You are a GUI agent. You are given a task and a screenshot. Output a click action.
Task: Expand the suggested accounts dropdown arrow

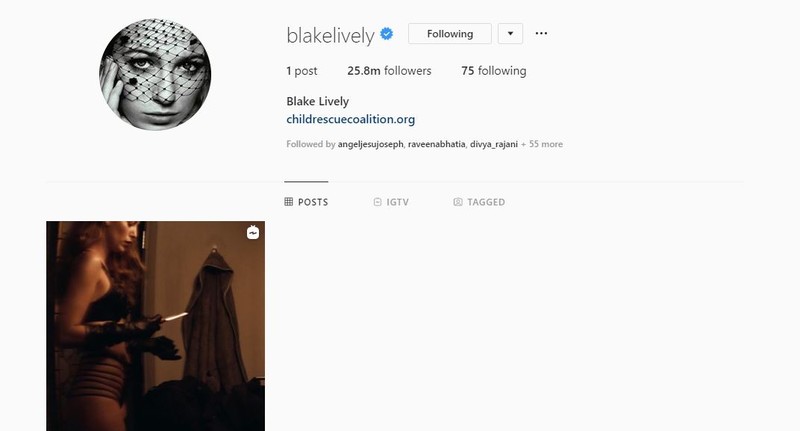[510, 34]
